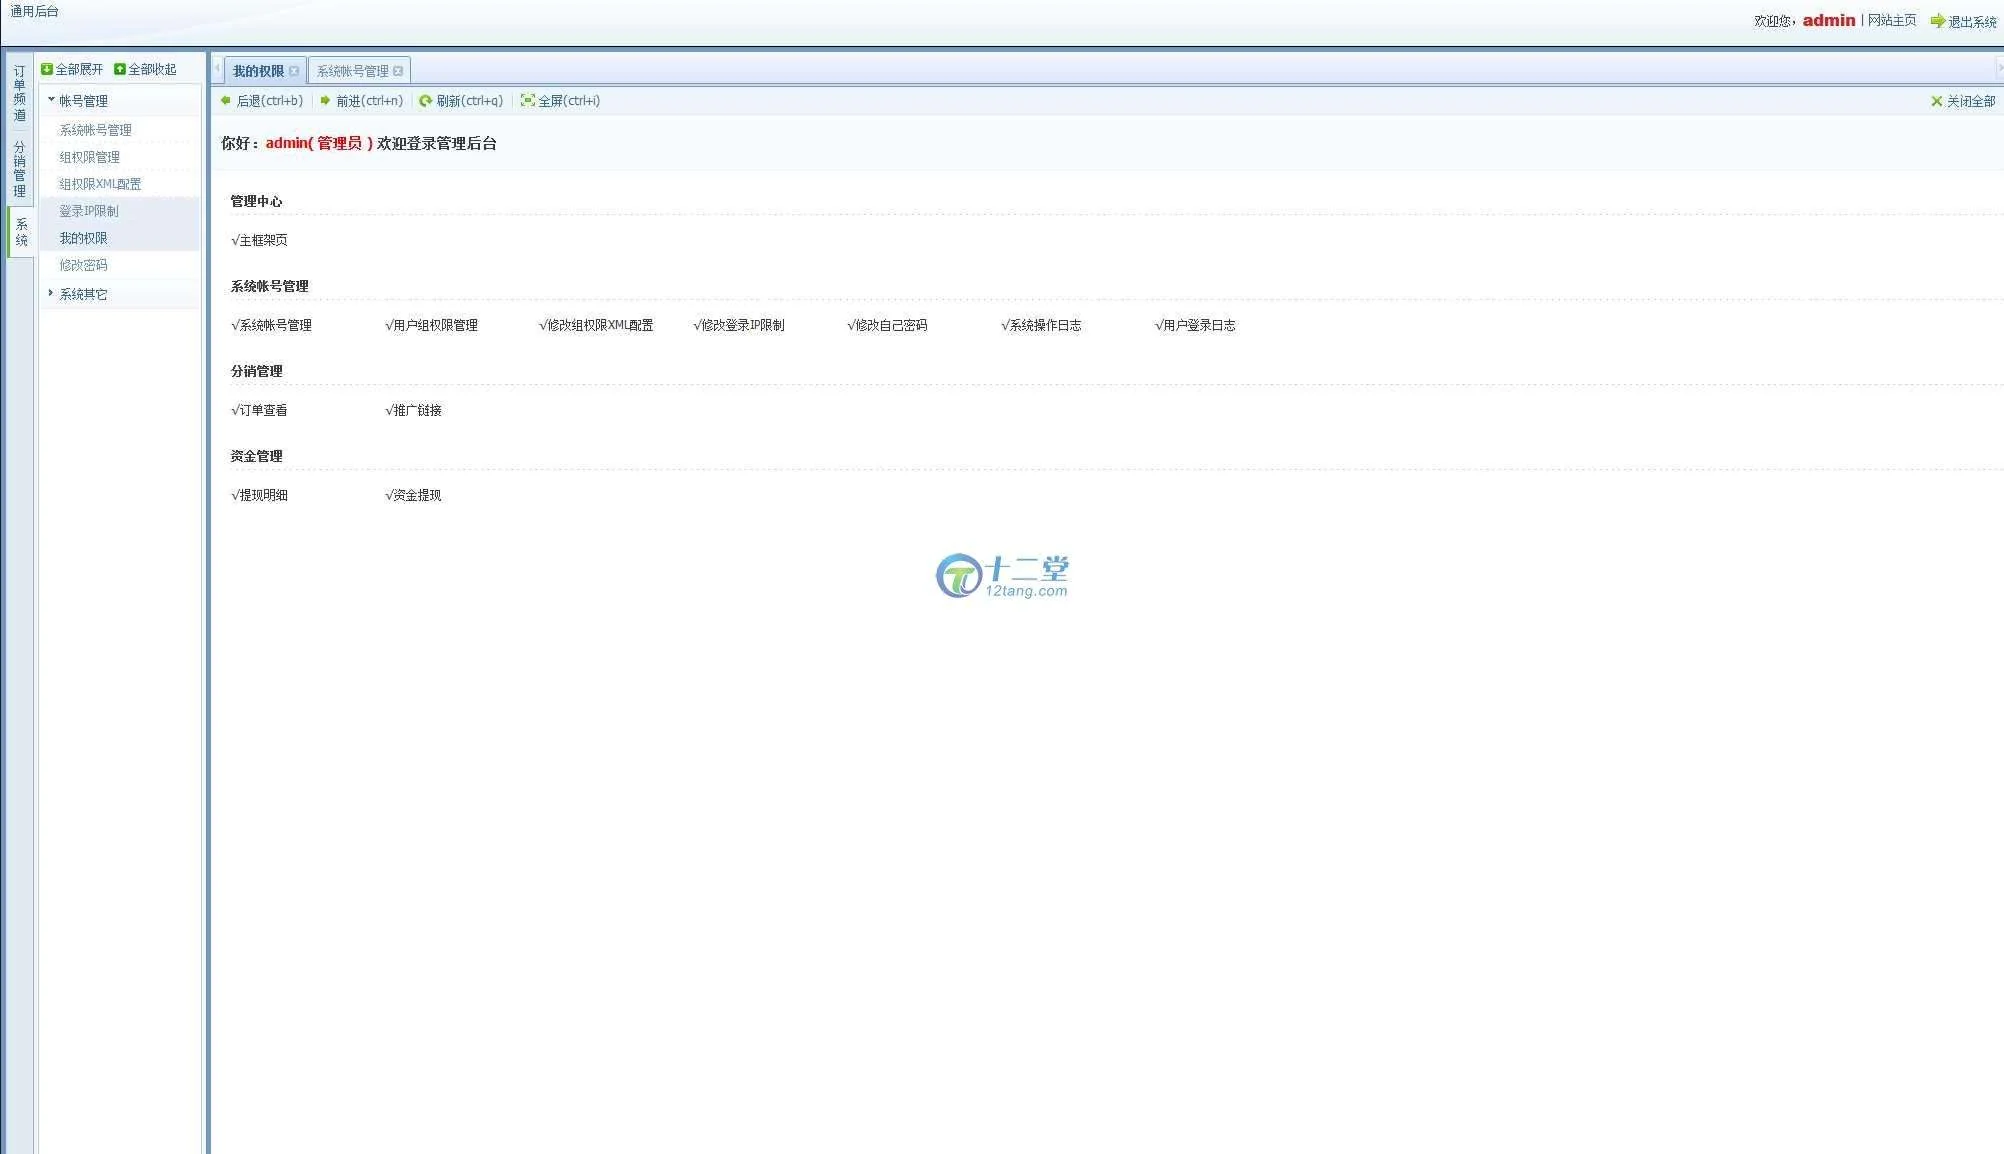Click the Refresh (刷新) icon
2004x1154 pixels.
pyautogui.click(x=425, y=100)
